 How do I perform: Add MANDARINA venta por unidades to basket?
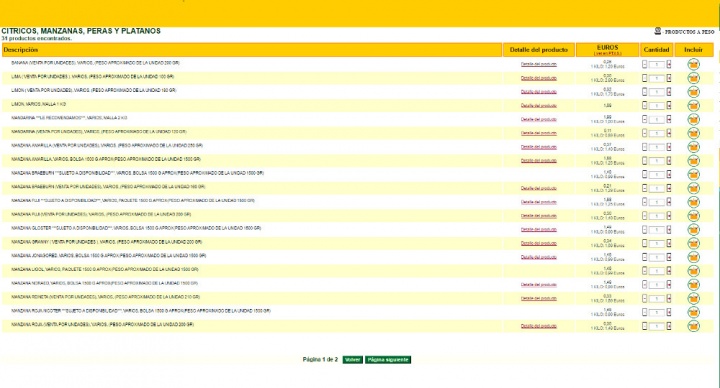click(693, 133)
